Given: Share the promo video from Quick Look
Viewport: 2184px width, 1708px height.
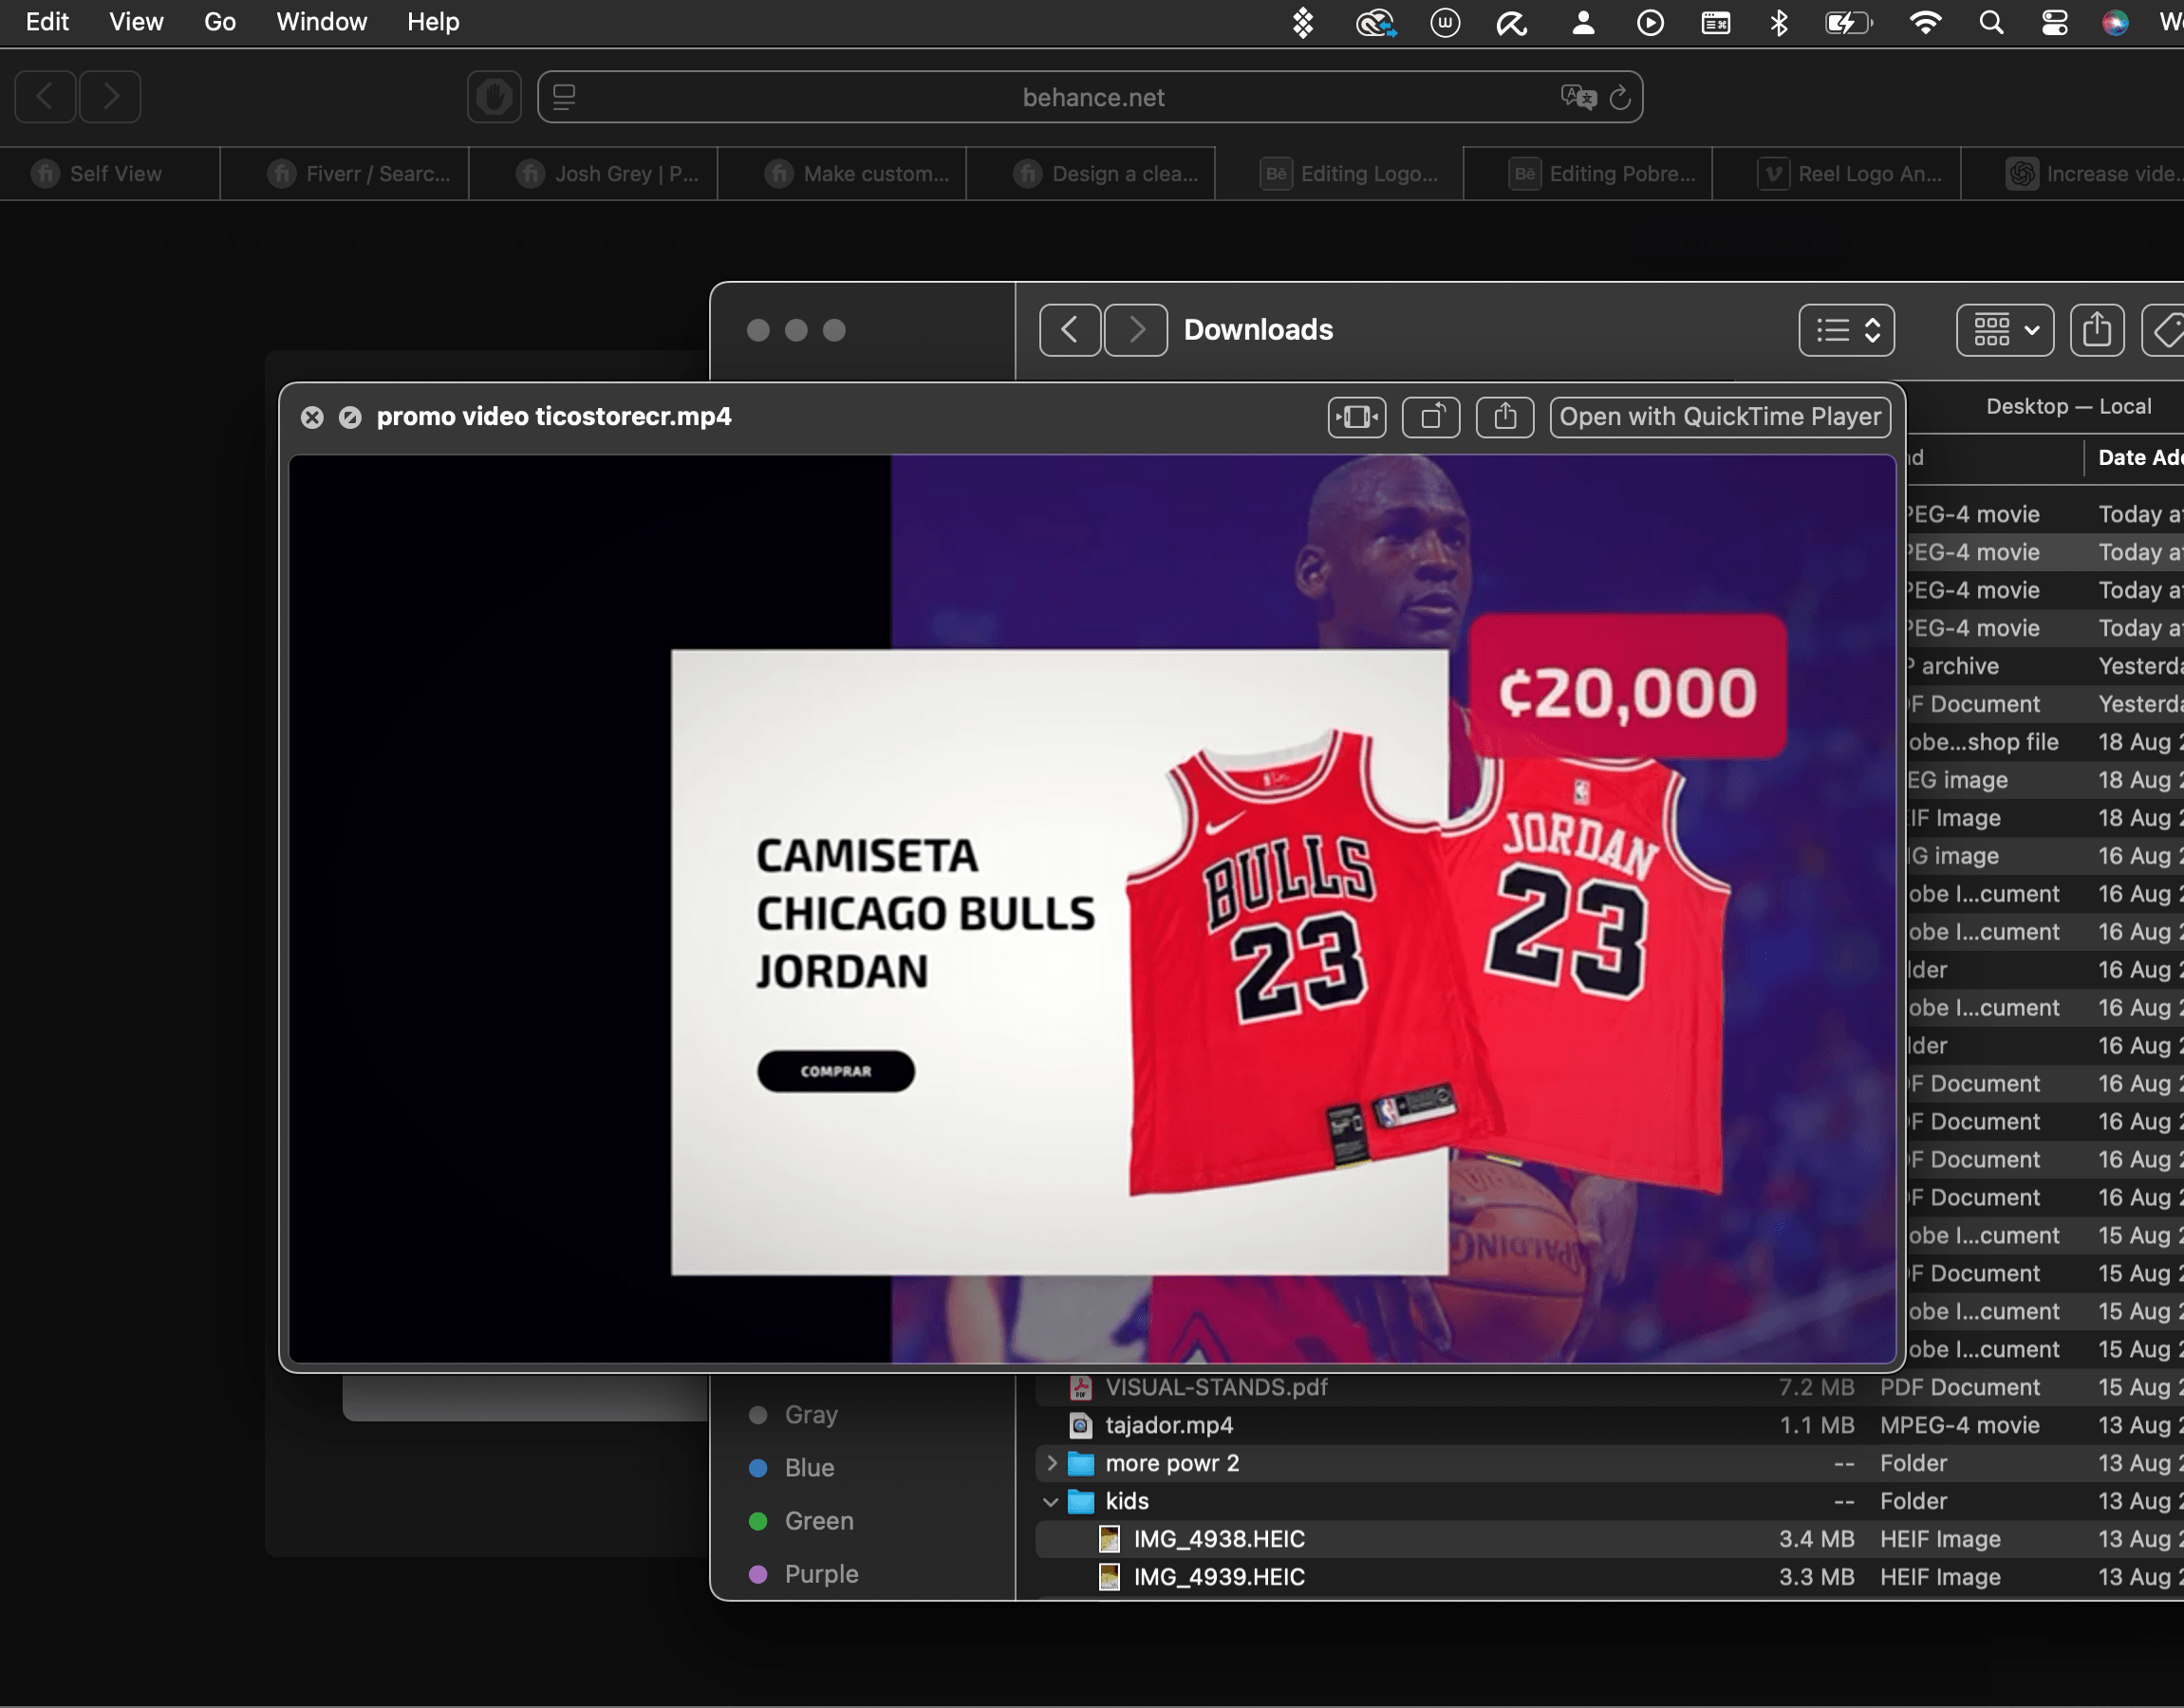Looking at the screenshot, I should click(1505, 417).
